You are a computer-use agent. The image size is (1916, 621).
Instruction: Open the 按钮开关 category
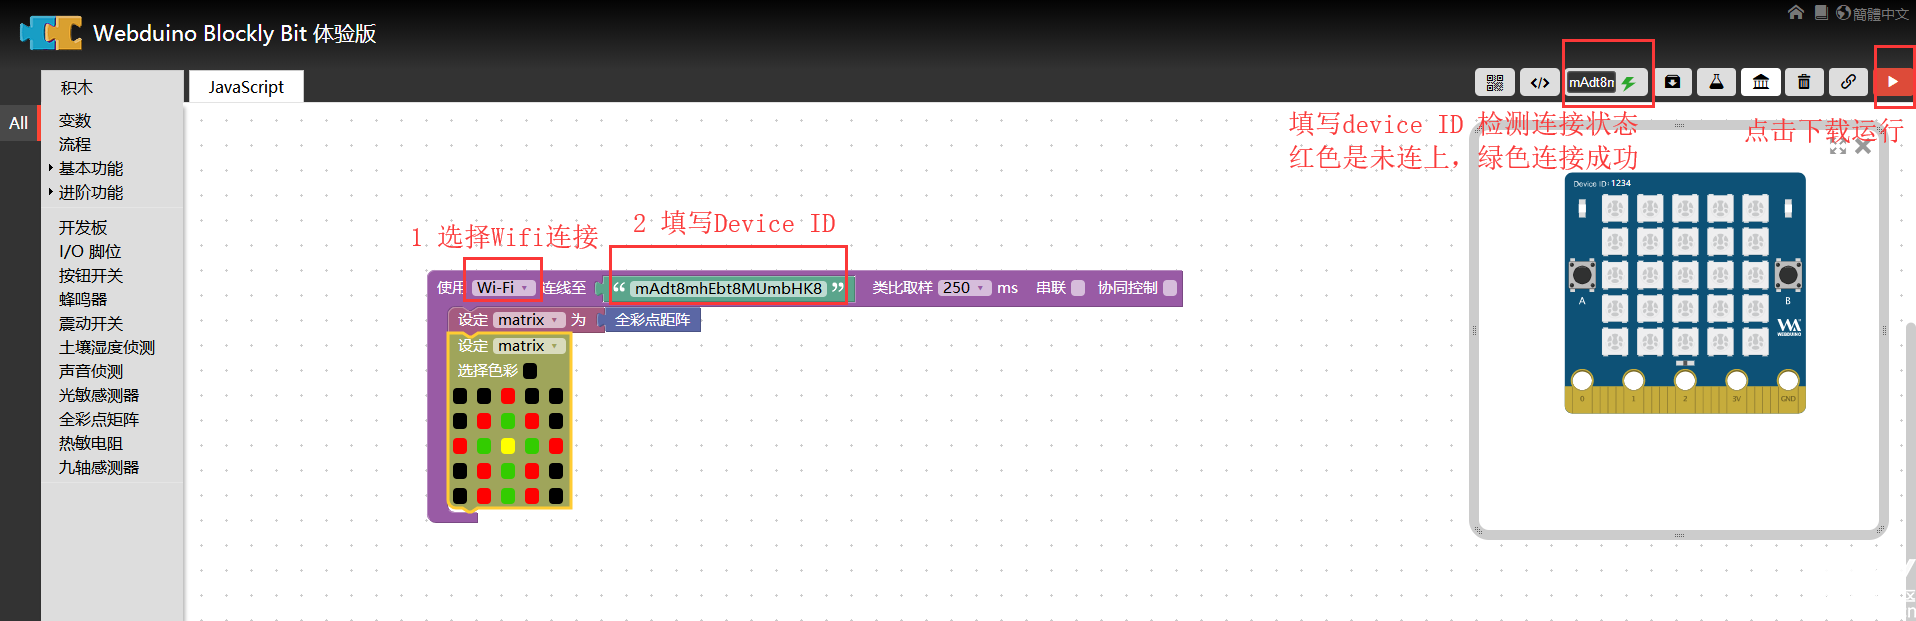click(x=91, y=275)
